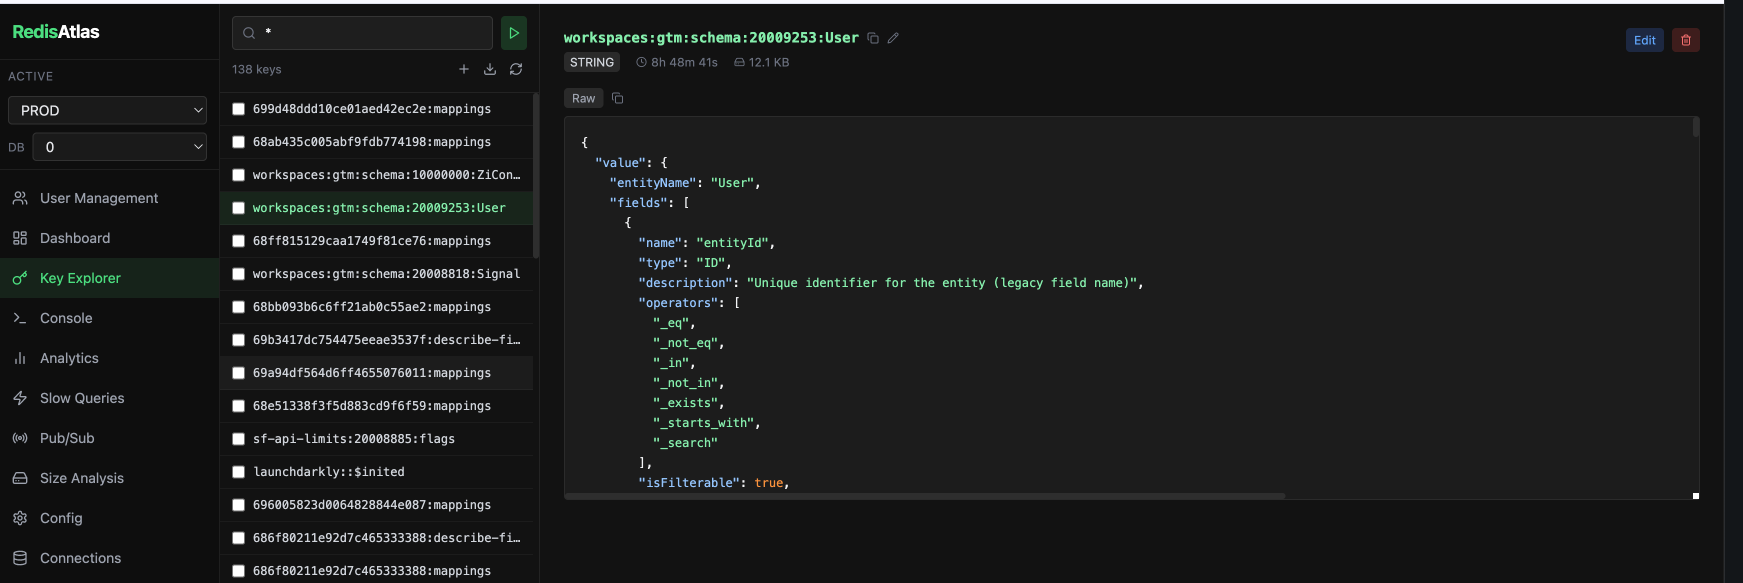Check the sf-api-limits:20008885:flags checkbox

tap(239, 439)
